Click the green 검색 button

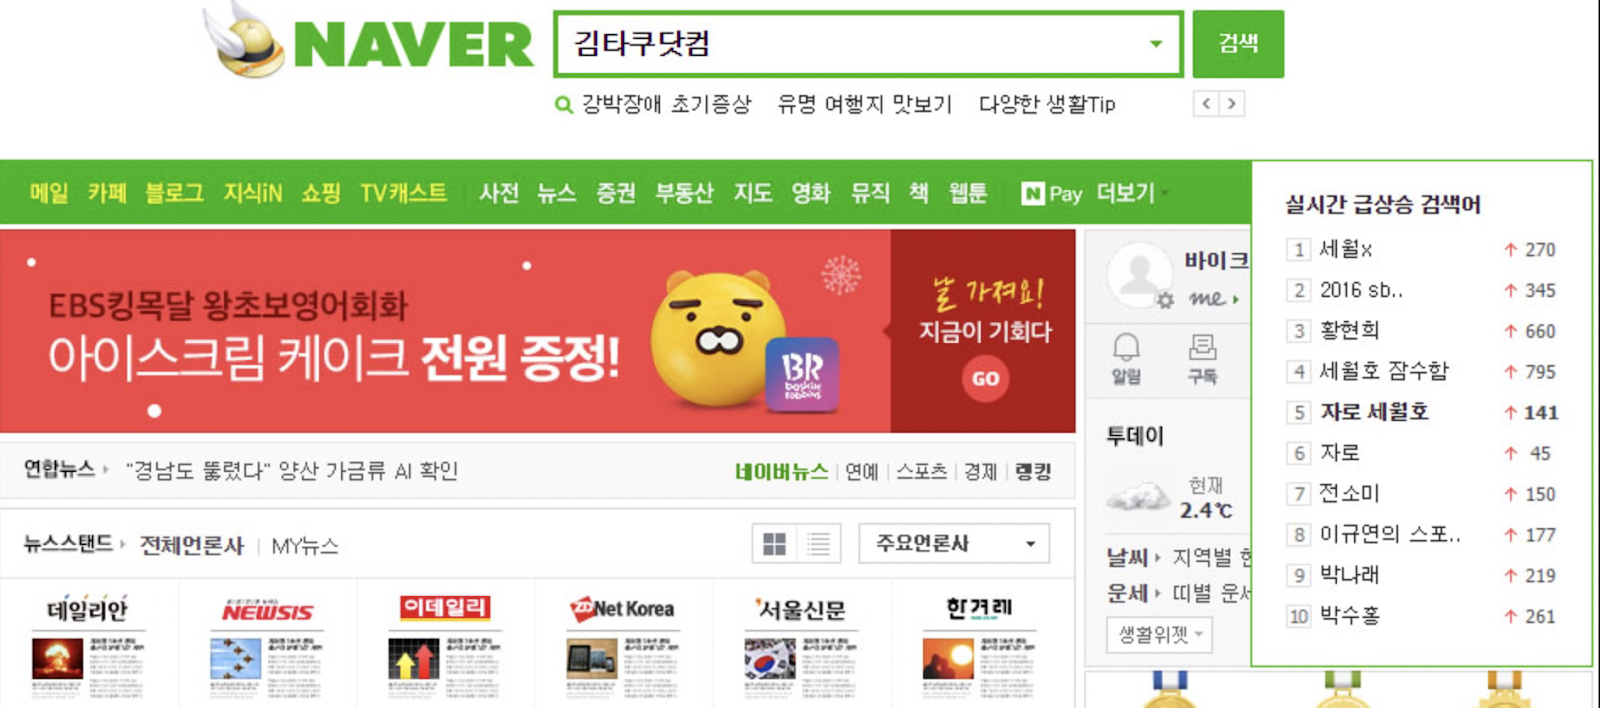[1238, 44]
